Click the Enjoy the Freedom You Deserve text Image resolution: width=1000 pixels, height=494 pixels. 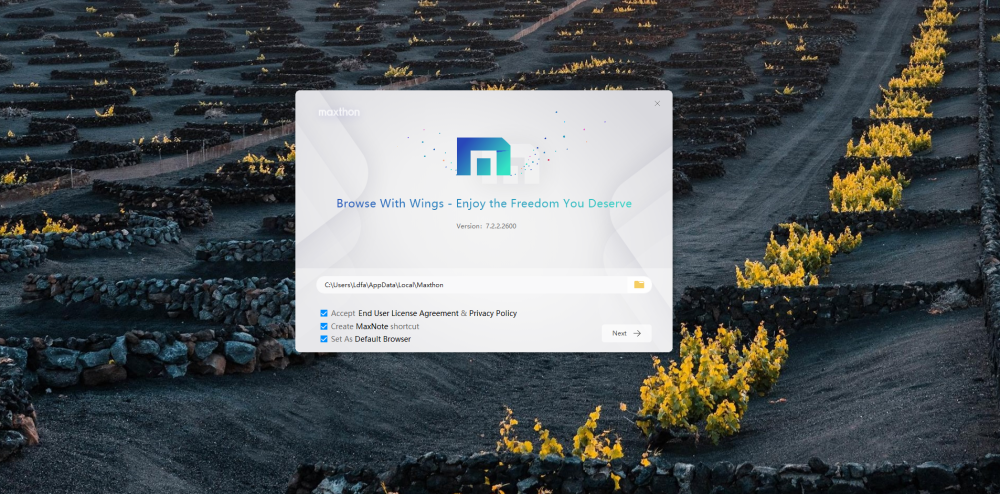[543, 203]
